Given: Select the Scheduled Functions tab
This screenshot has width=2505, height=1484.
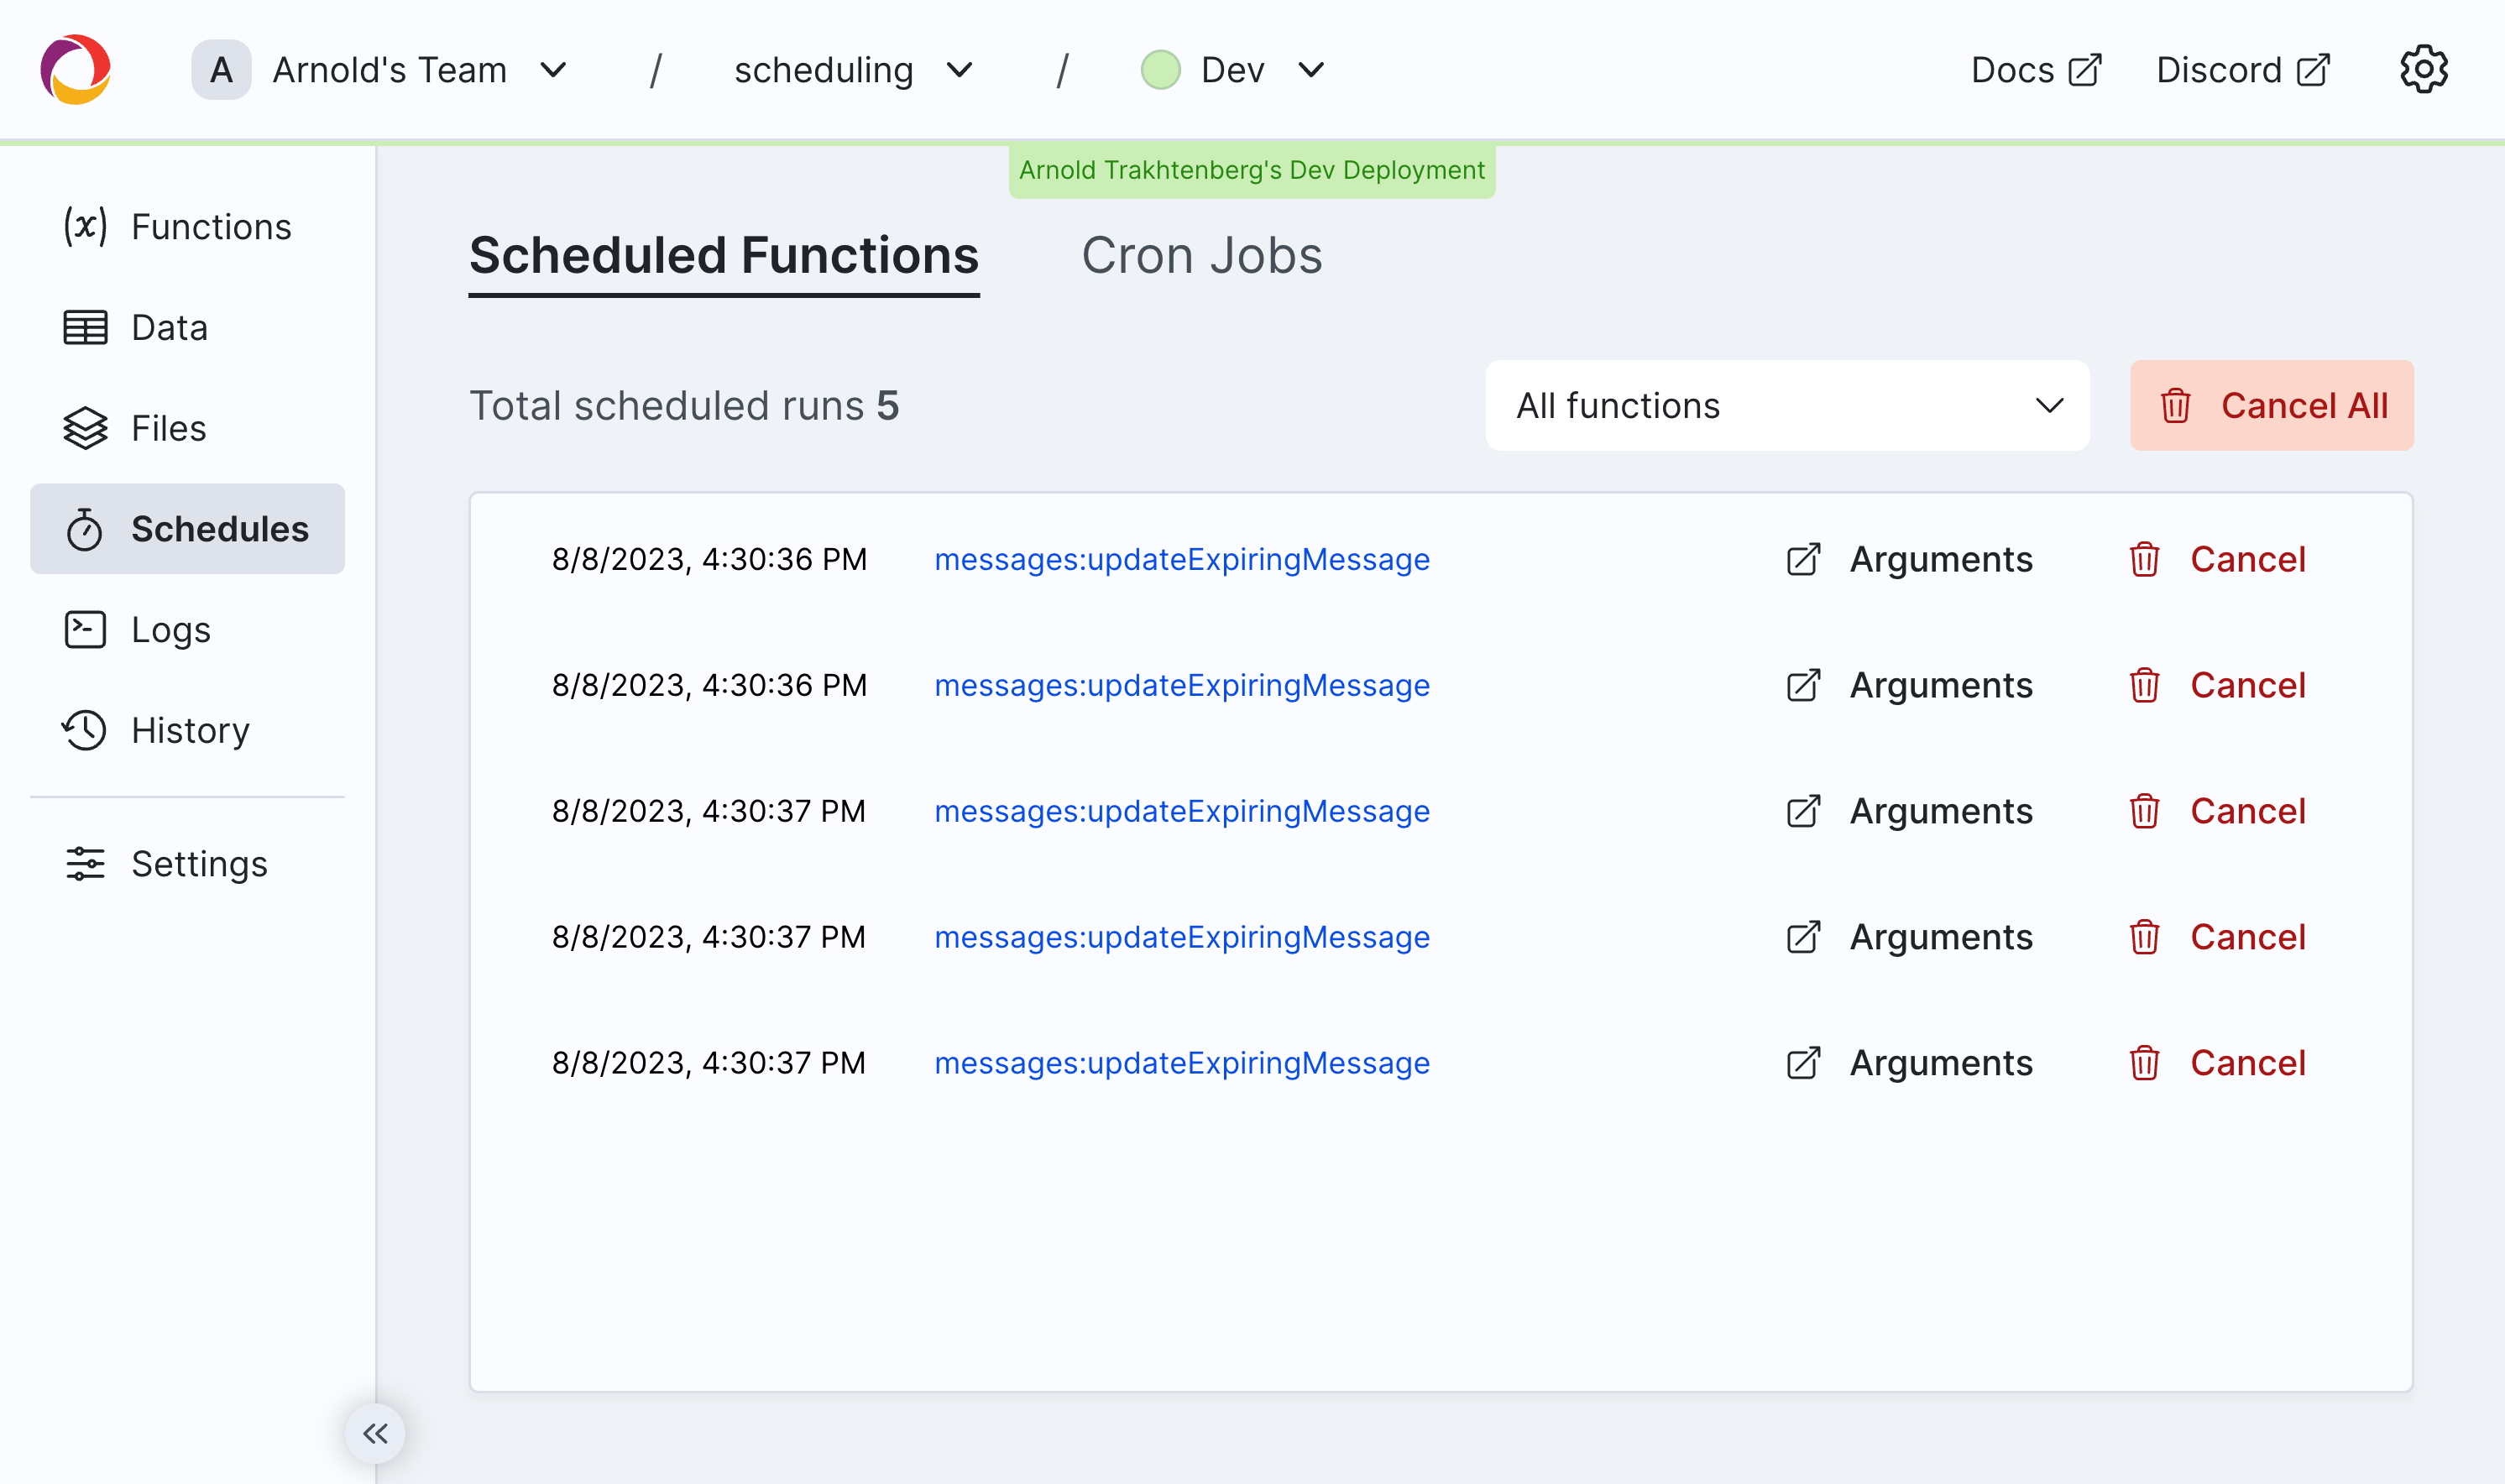Looking at the screenshot, I should (x=724, y=256).
